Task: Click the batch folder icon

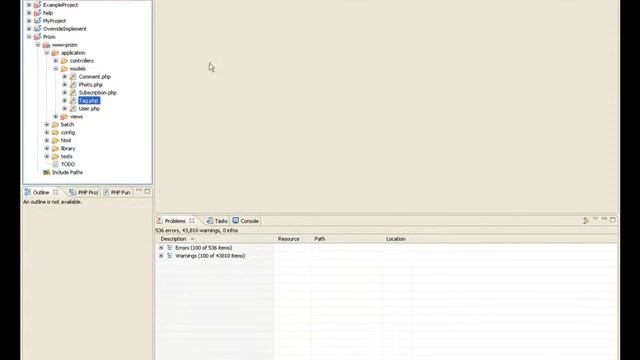Action: [55, 124]
